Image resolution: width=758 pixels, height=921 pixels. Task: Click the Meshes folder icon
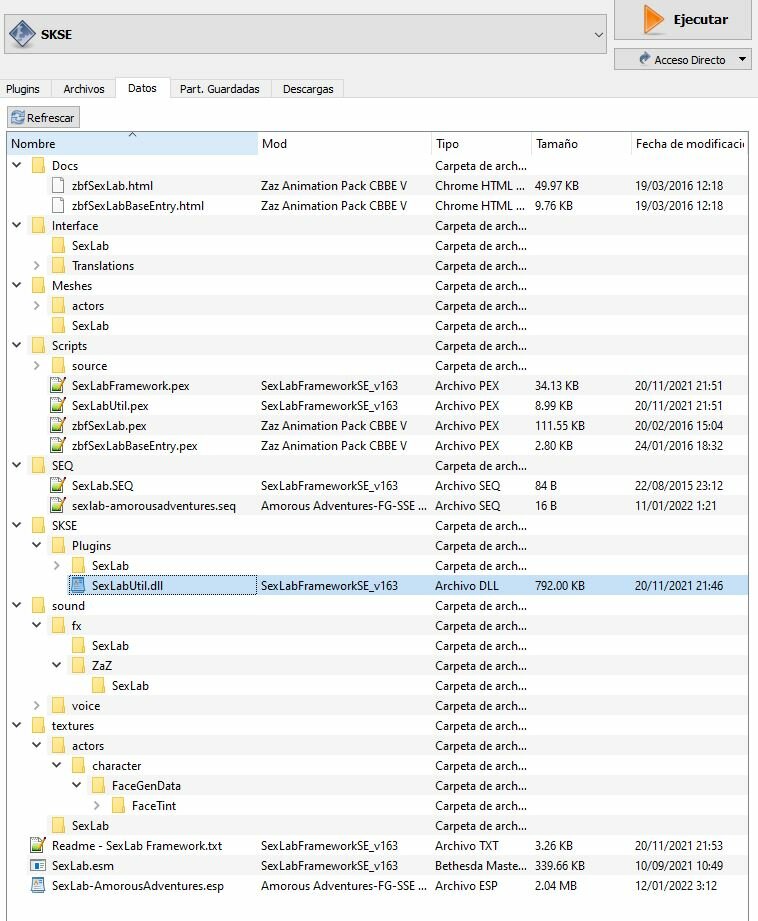(x=38, y=285)
